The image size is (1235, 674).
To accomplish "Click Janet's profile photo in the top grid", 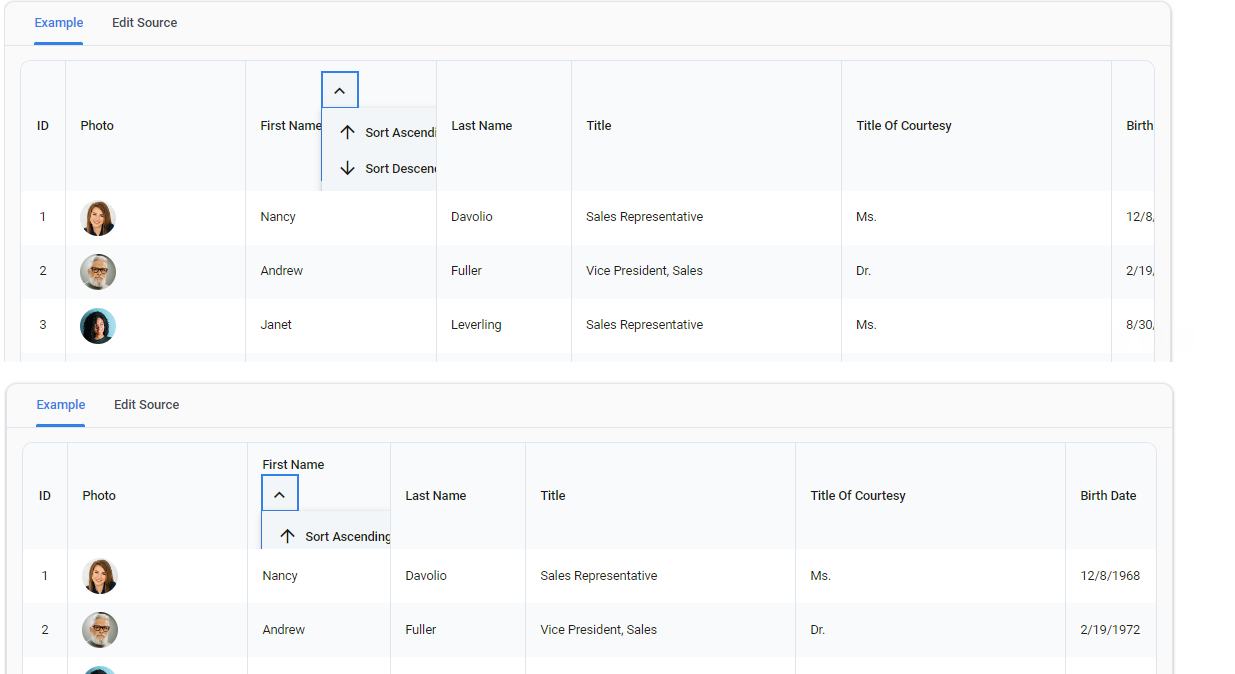I will tap(97, 325).
